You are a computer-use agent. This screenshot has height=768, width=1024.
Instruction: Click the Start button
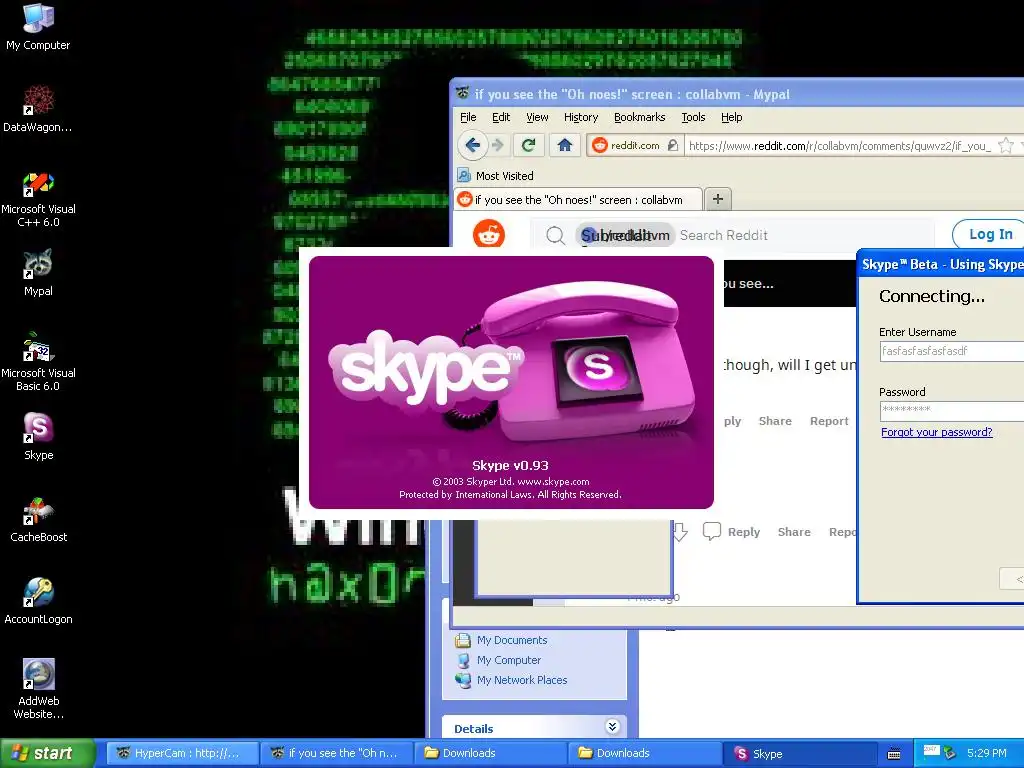tap(47, 753)
